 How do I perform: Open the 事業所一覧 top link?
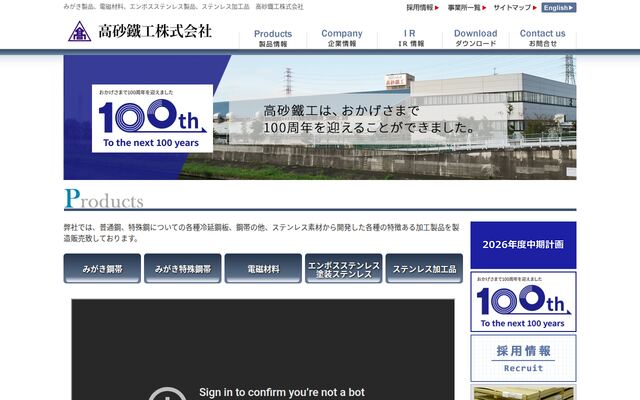[467, 7]
